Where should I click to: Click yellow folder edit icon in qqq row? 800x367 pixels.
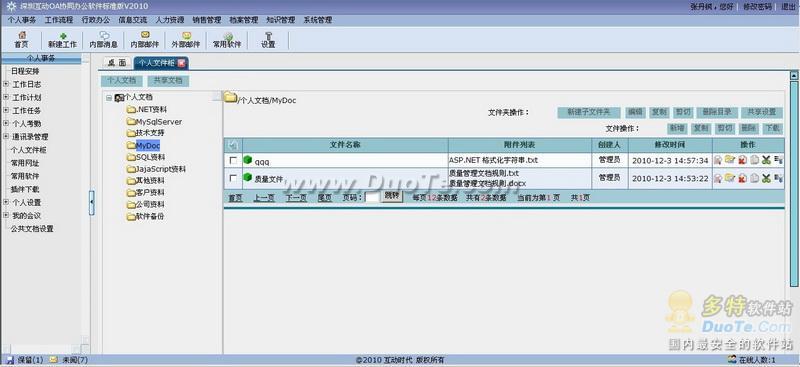point(730,160)
